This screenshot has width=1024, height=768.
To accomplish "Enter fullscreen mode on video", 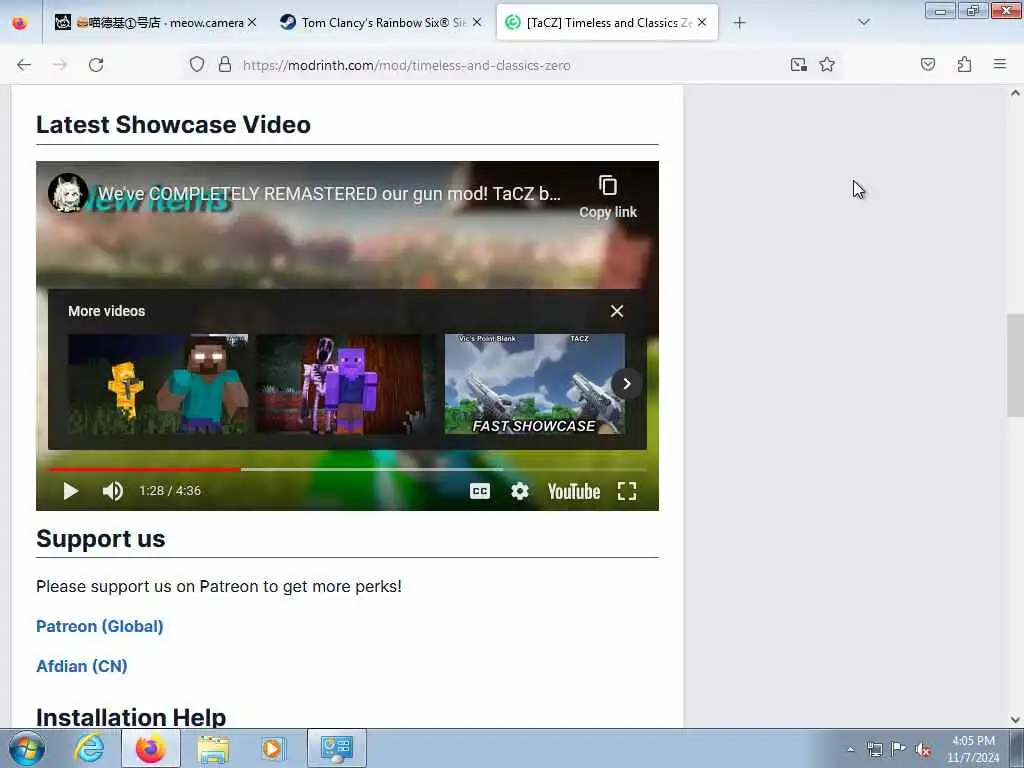I will tap(627, 491).
